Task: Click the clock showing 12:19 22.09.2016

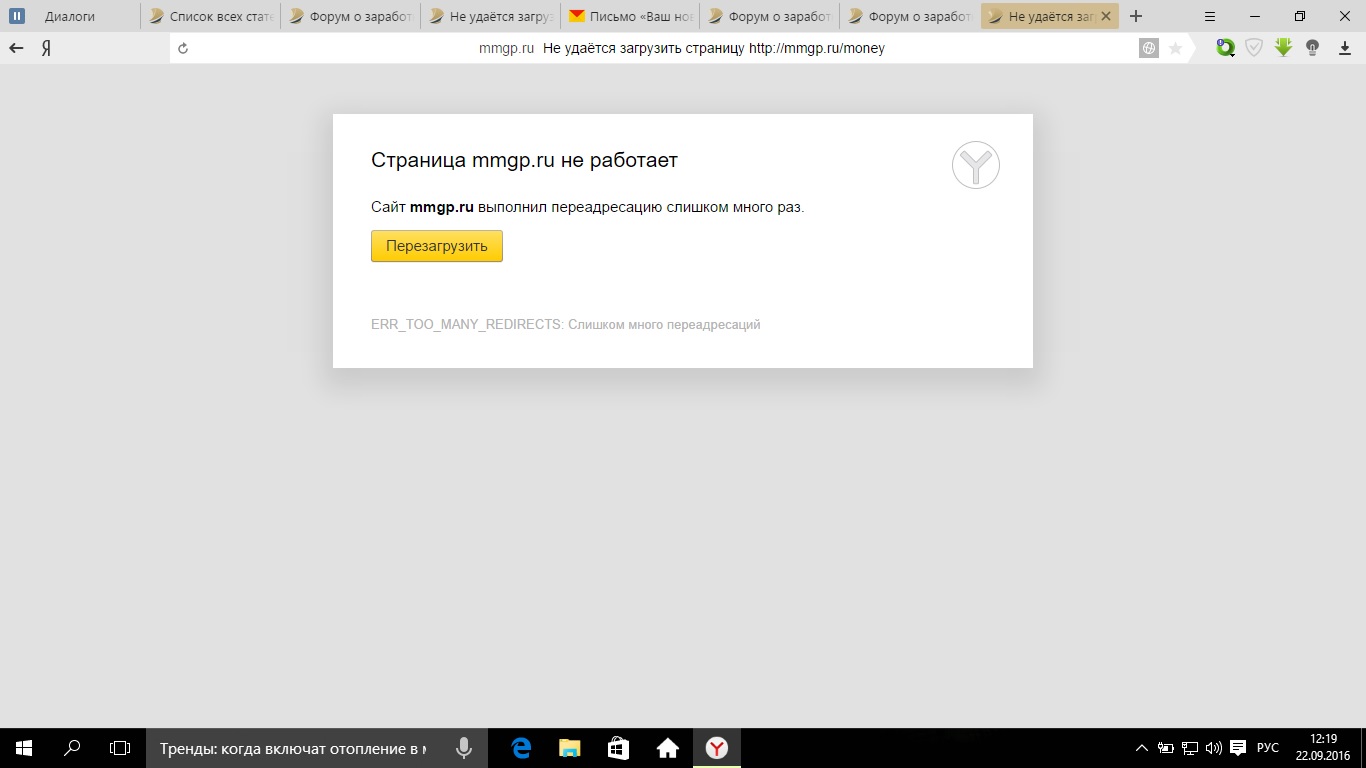Action: coord(1323,748)
